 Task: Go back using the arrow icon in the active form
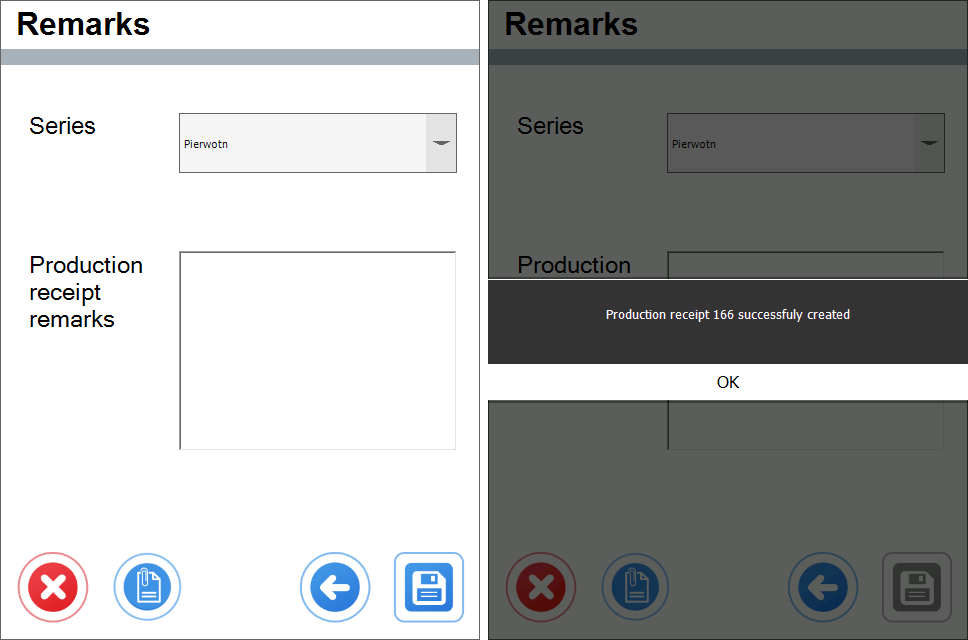pyautogui.click(x=335, y=587)
